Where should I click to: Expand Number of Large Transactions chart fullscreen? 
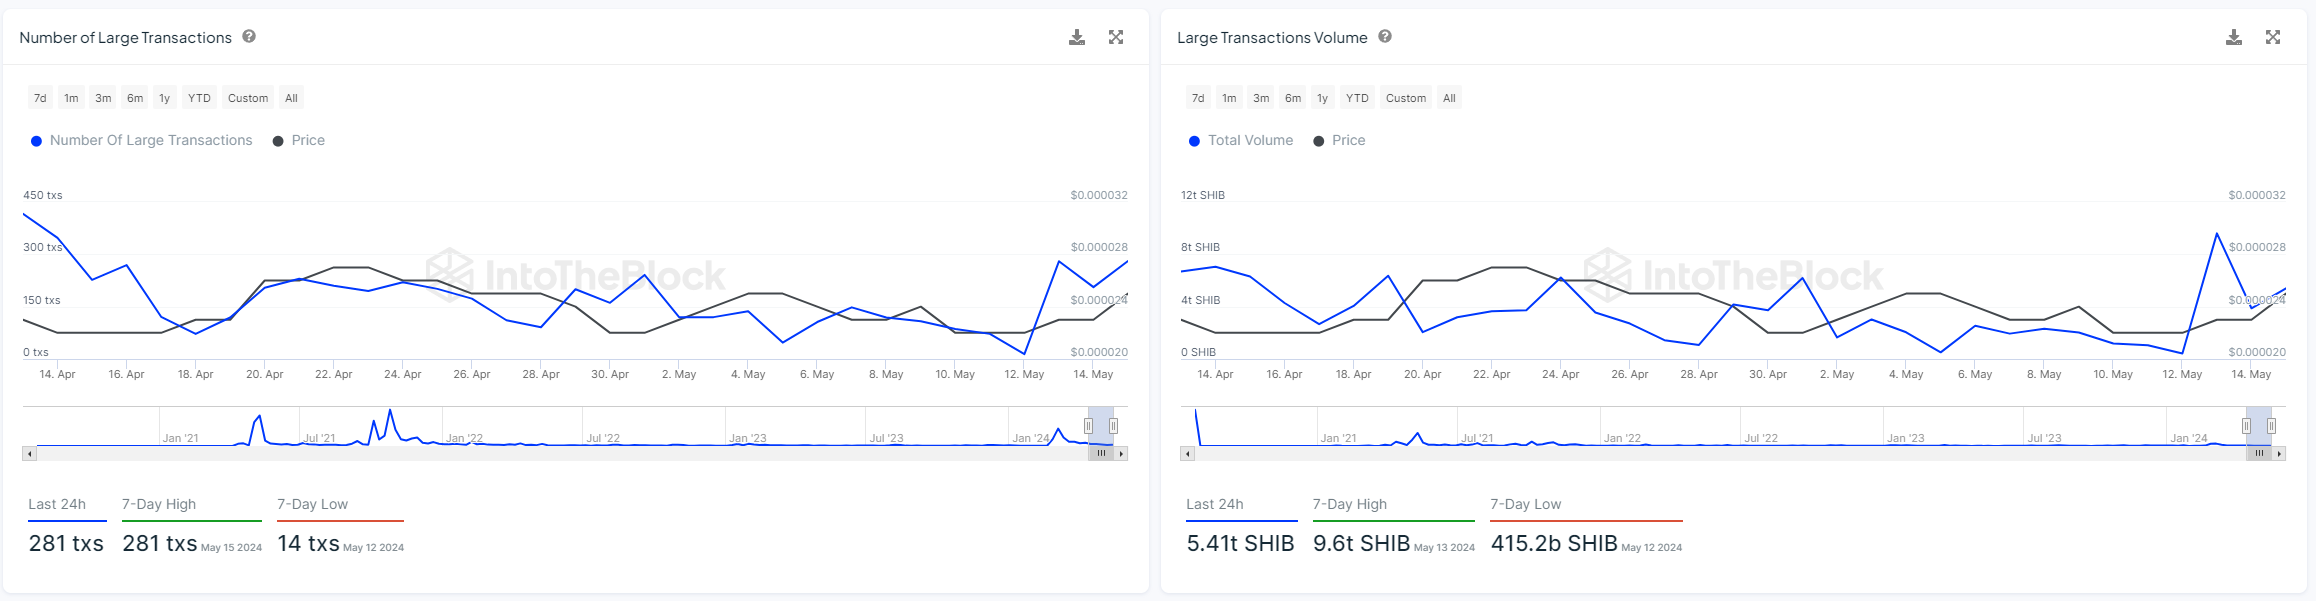[1116, 37]
